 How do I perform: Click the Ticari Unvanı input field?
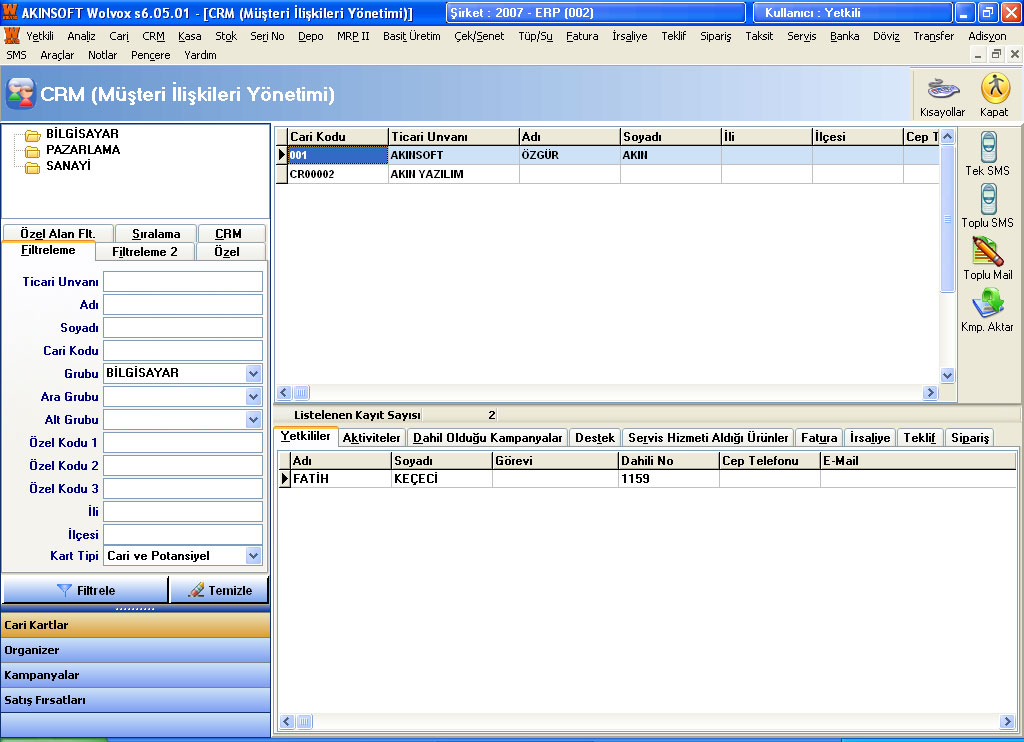pyautogui.click(x=183, y=282)
